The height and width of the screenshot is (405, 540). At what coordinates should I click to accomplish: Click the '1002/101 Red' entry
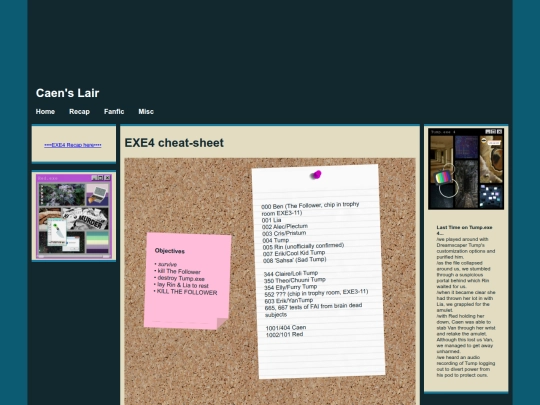click(x=284, y=334)
